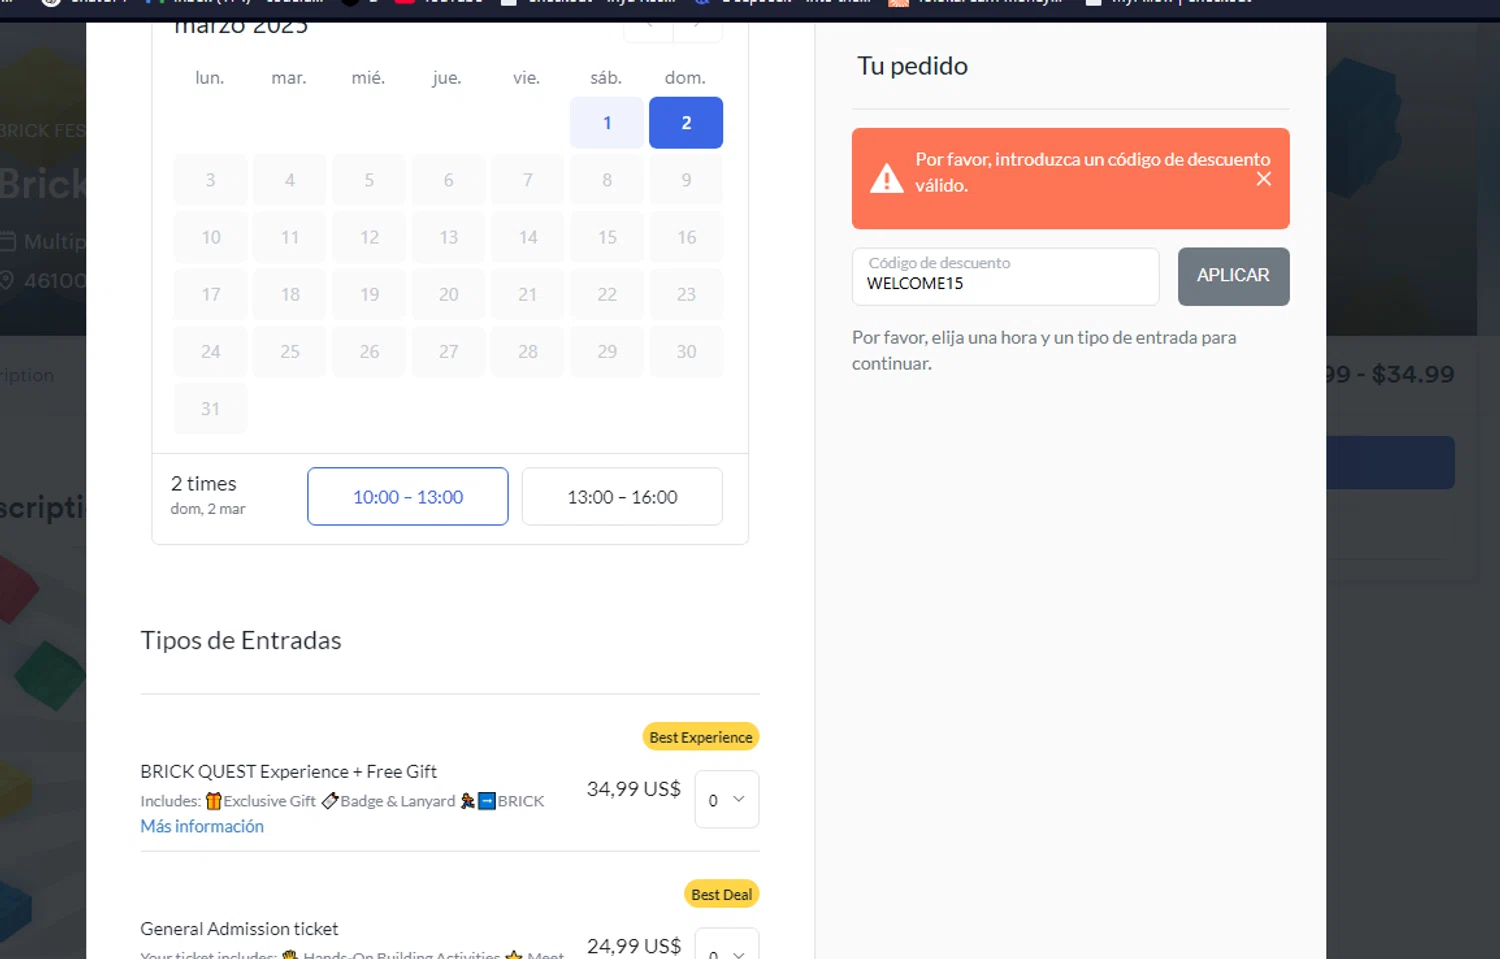Click the Best Deal badge

pos(722,894)
